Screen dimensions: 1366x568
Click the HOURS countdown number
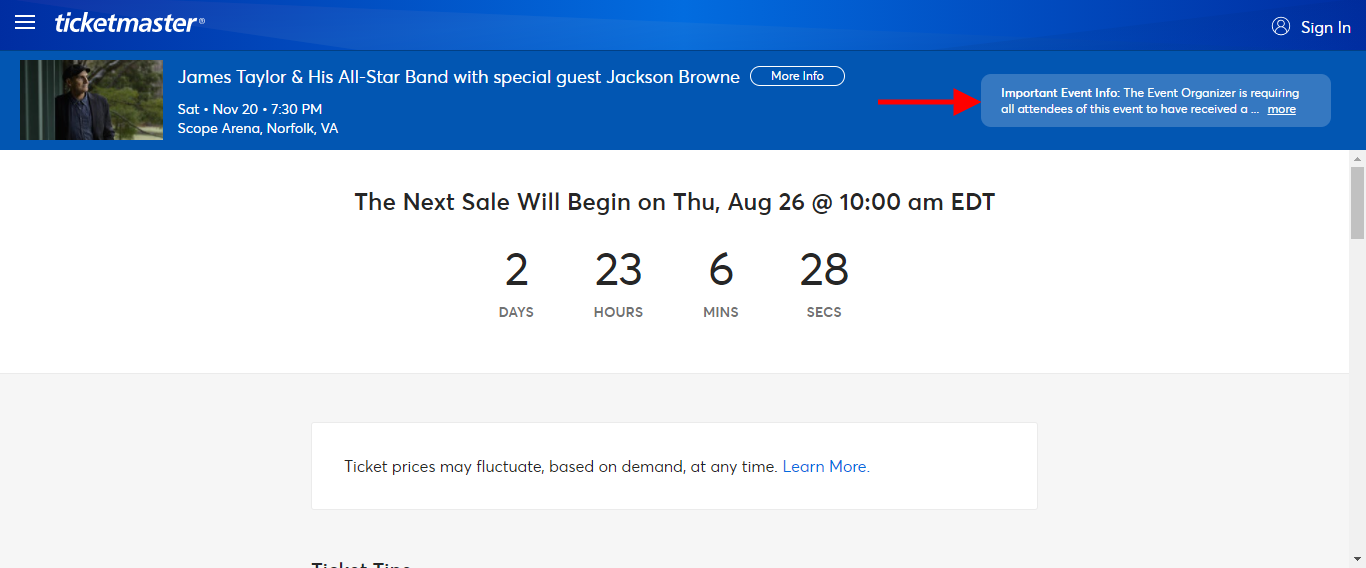coord(618,270)
